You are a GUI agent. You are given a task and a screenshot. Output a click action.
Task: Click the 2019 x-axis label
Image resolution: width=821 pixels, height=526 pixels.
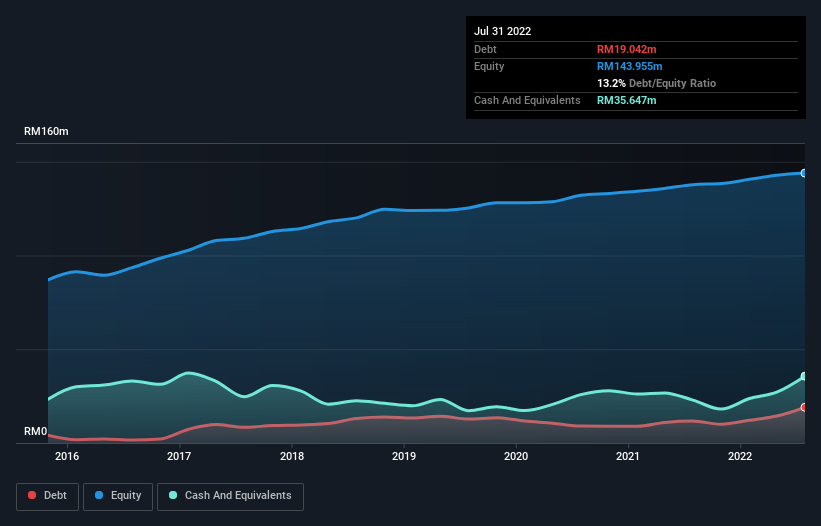(404, 456)
